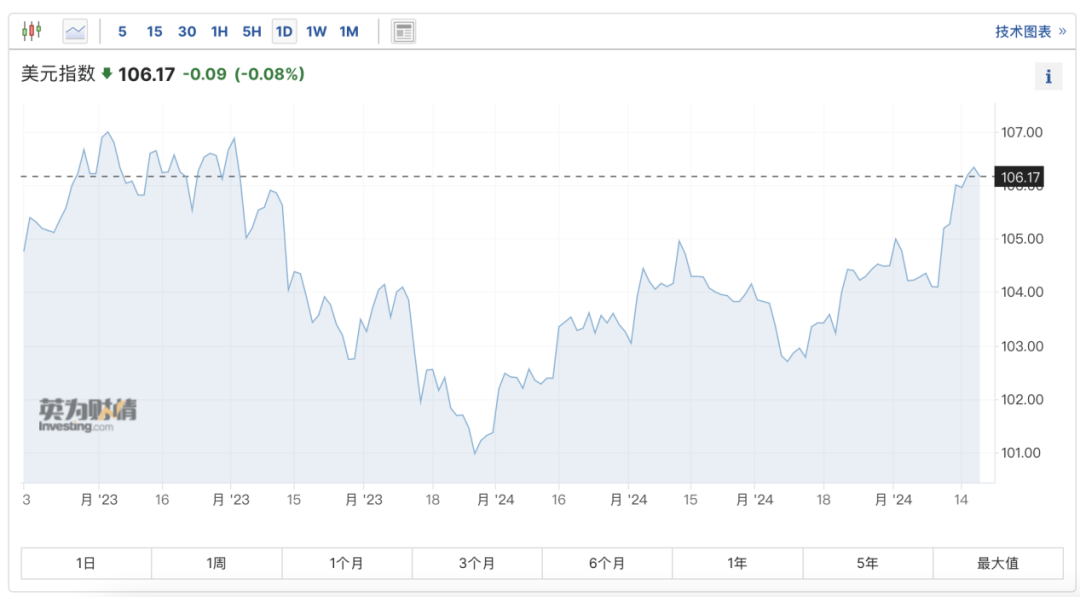Click the green down arrow indicator
Image resolution: width=1080 pixels, height=597 pixels.
point(107,74)
